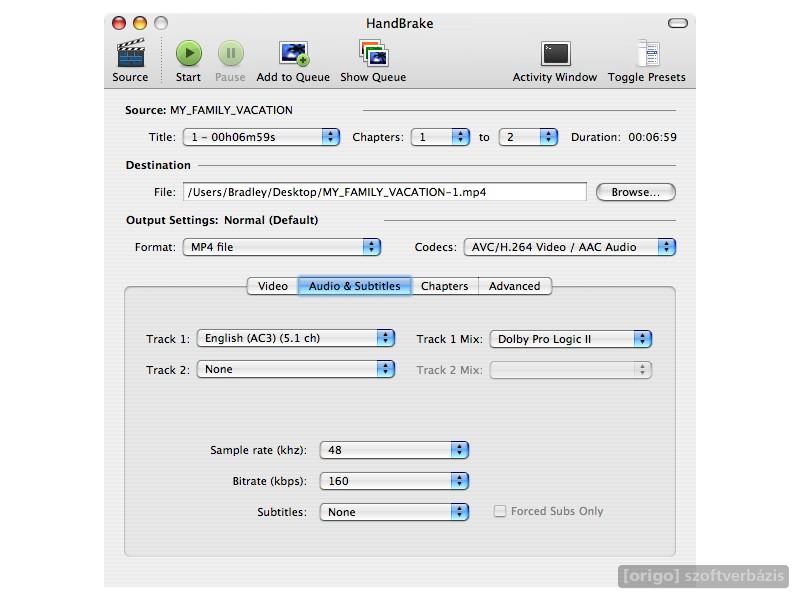Open the Activity Window icon
Screen dimensions: 800x600
555,54
